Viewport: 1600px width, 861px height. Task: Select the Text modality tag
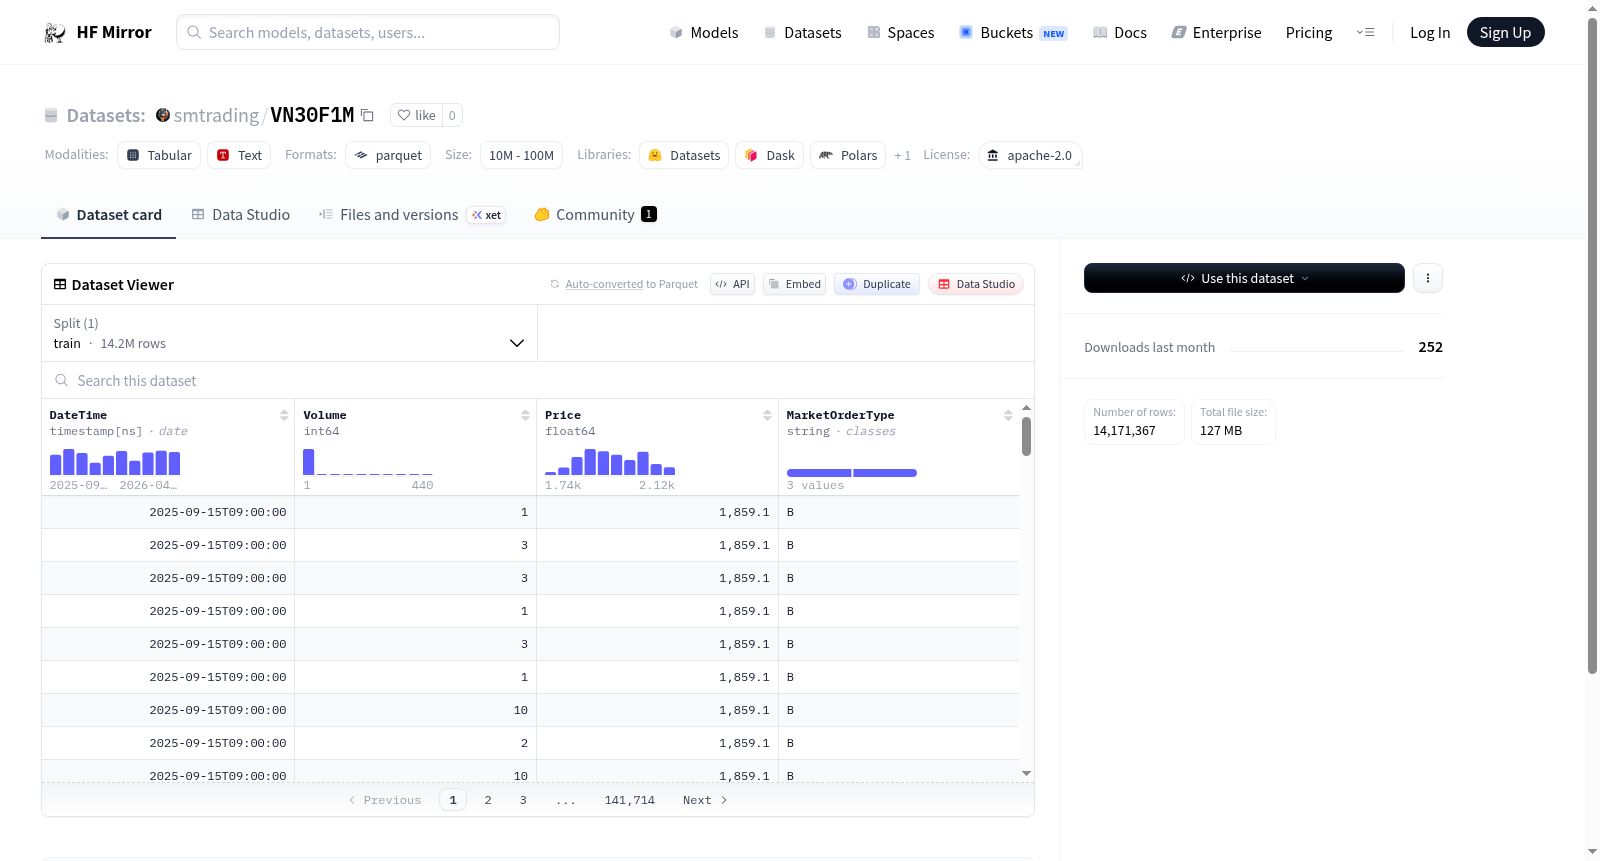[239, 155]
